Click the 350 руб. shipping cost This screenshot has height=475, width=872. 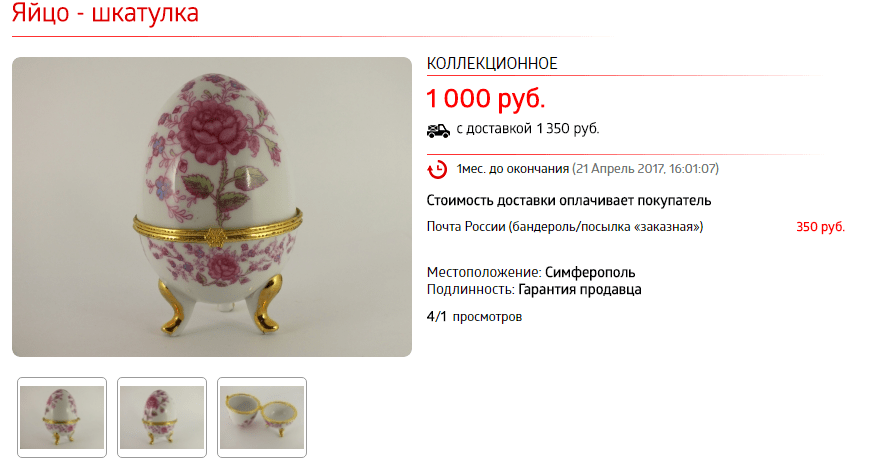(x=820, y=227)
